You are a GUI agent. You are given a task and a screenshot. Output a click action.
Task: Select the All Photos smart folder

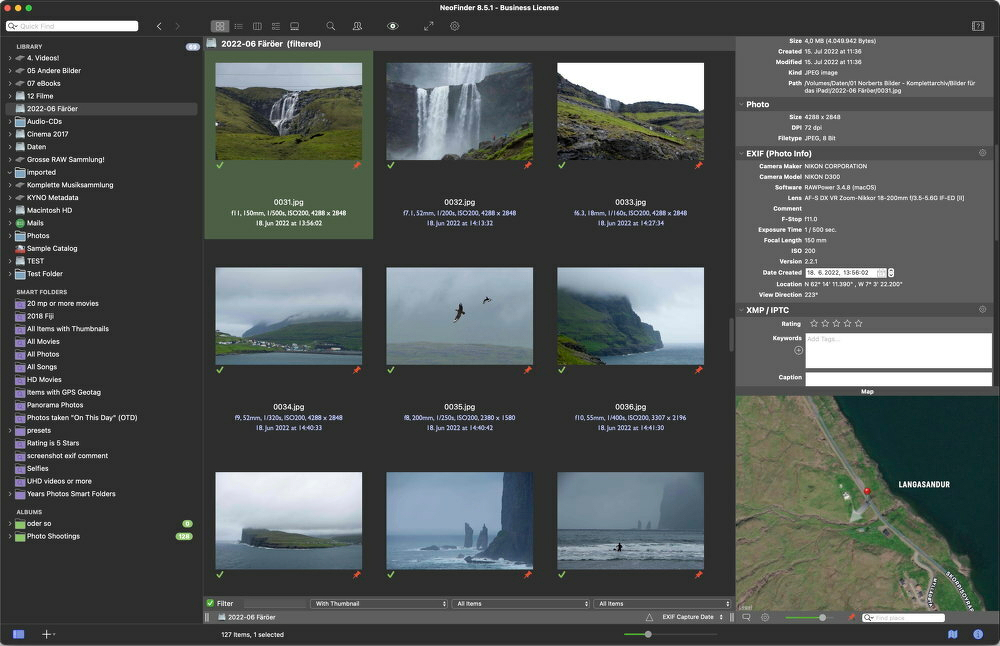click(43, 354)
